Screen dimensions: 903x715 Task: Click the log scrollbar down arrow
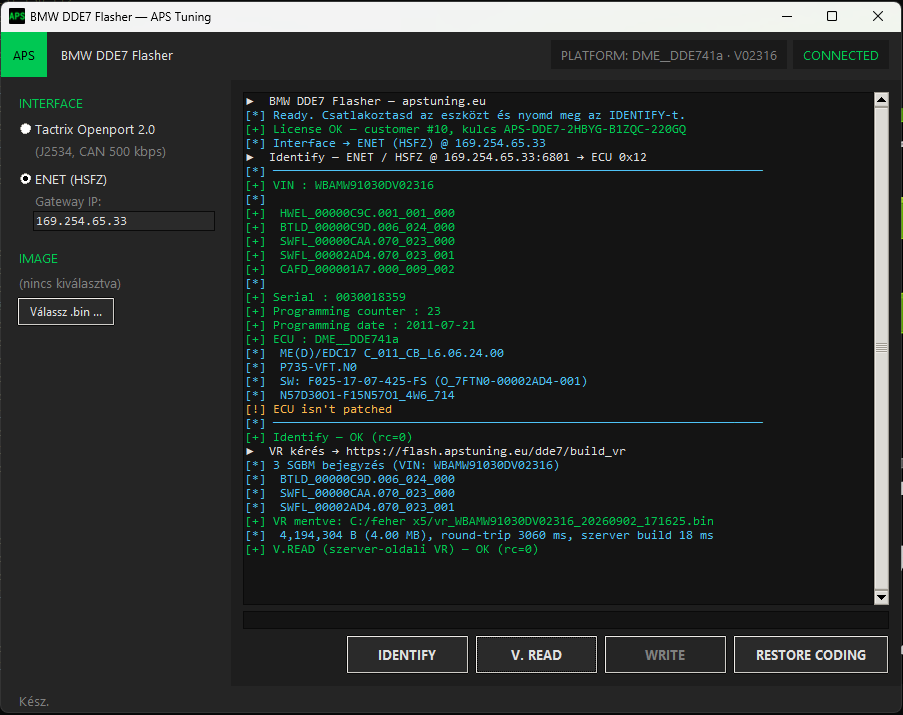[881, 597]
